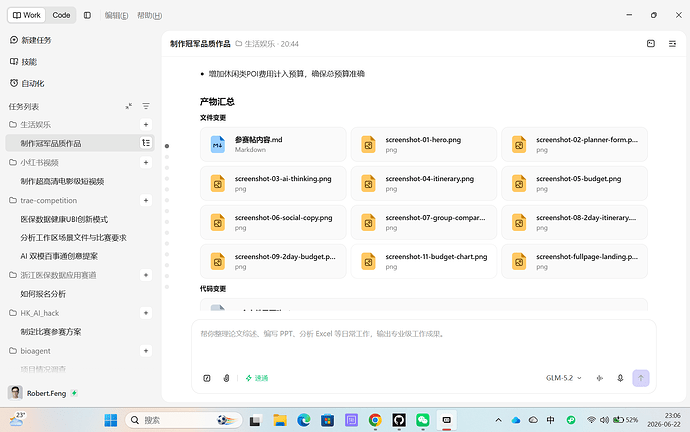
Task: Open Windows Start menu
Action: (110, 421)
